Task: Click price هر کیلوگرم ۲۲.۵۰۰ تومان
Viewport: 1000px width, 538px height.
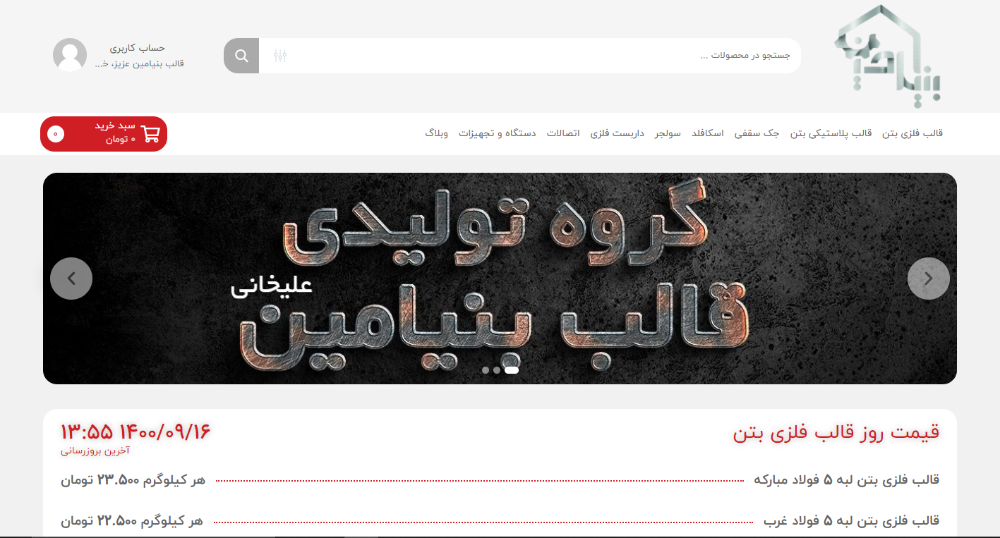Action: click(x=132, y=521)
